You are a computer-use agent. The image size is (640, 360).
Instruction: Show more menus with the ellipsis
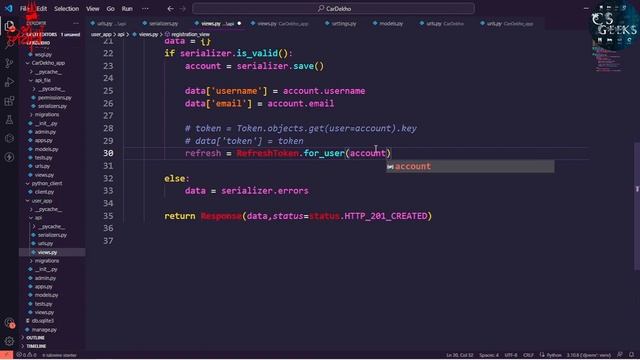pos(145,8)
